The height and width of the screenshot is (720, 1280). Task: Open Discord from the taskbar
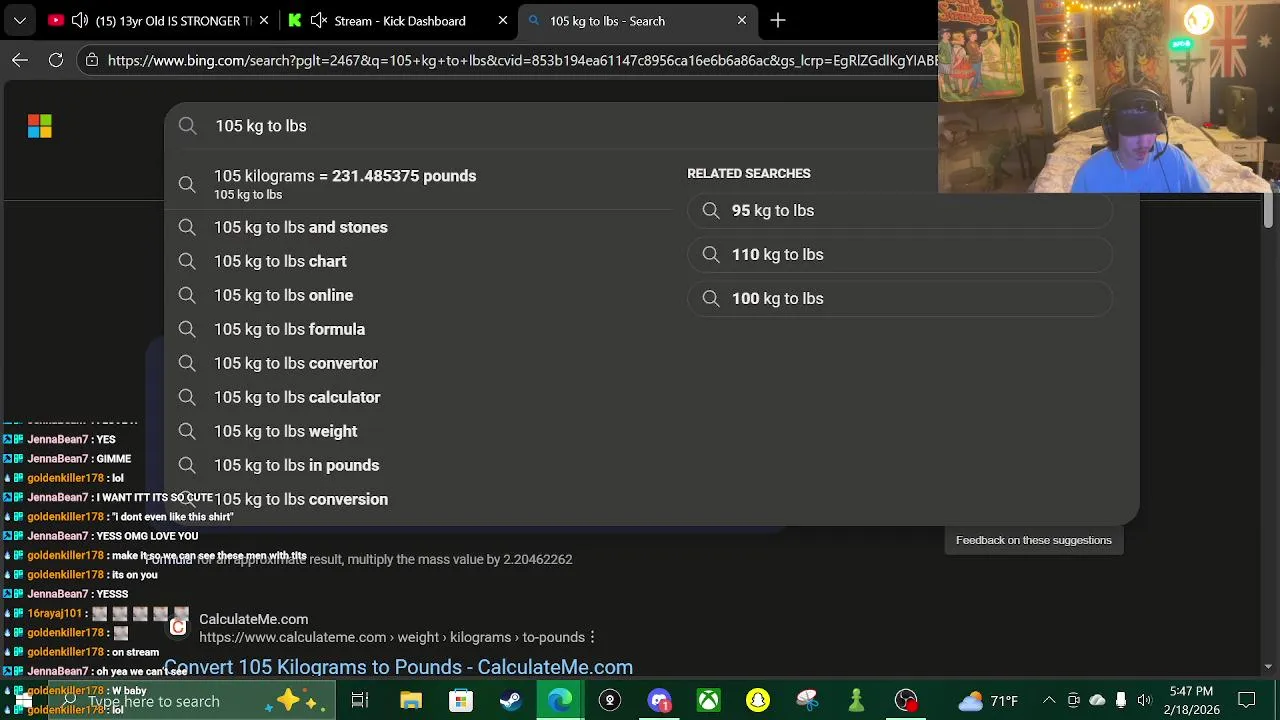(x=659, y=701)
